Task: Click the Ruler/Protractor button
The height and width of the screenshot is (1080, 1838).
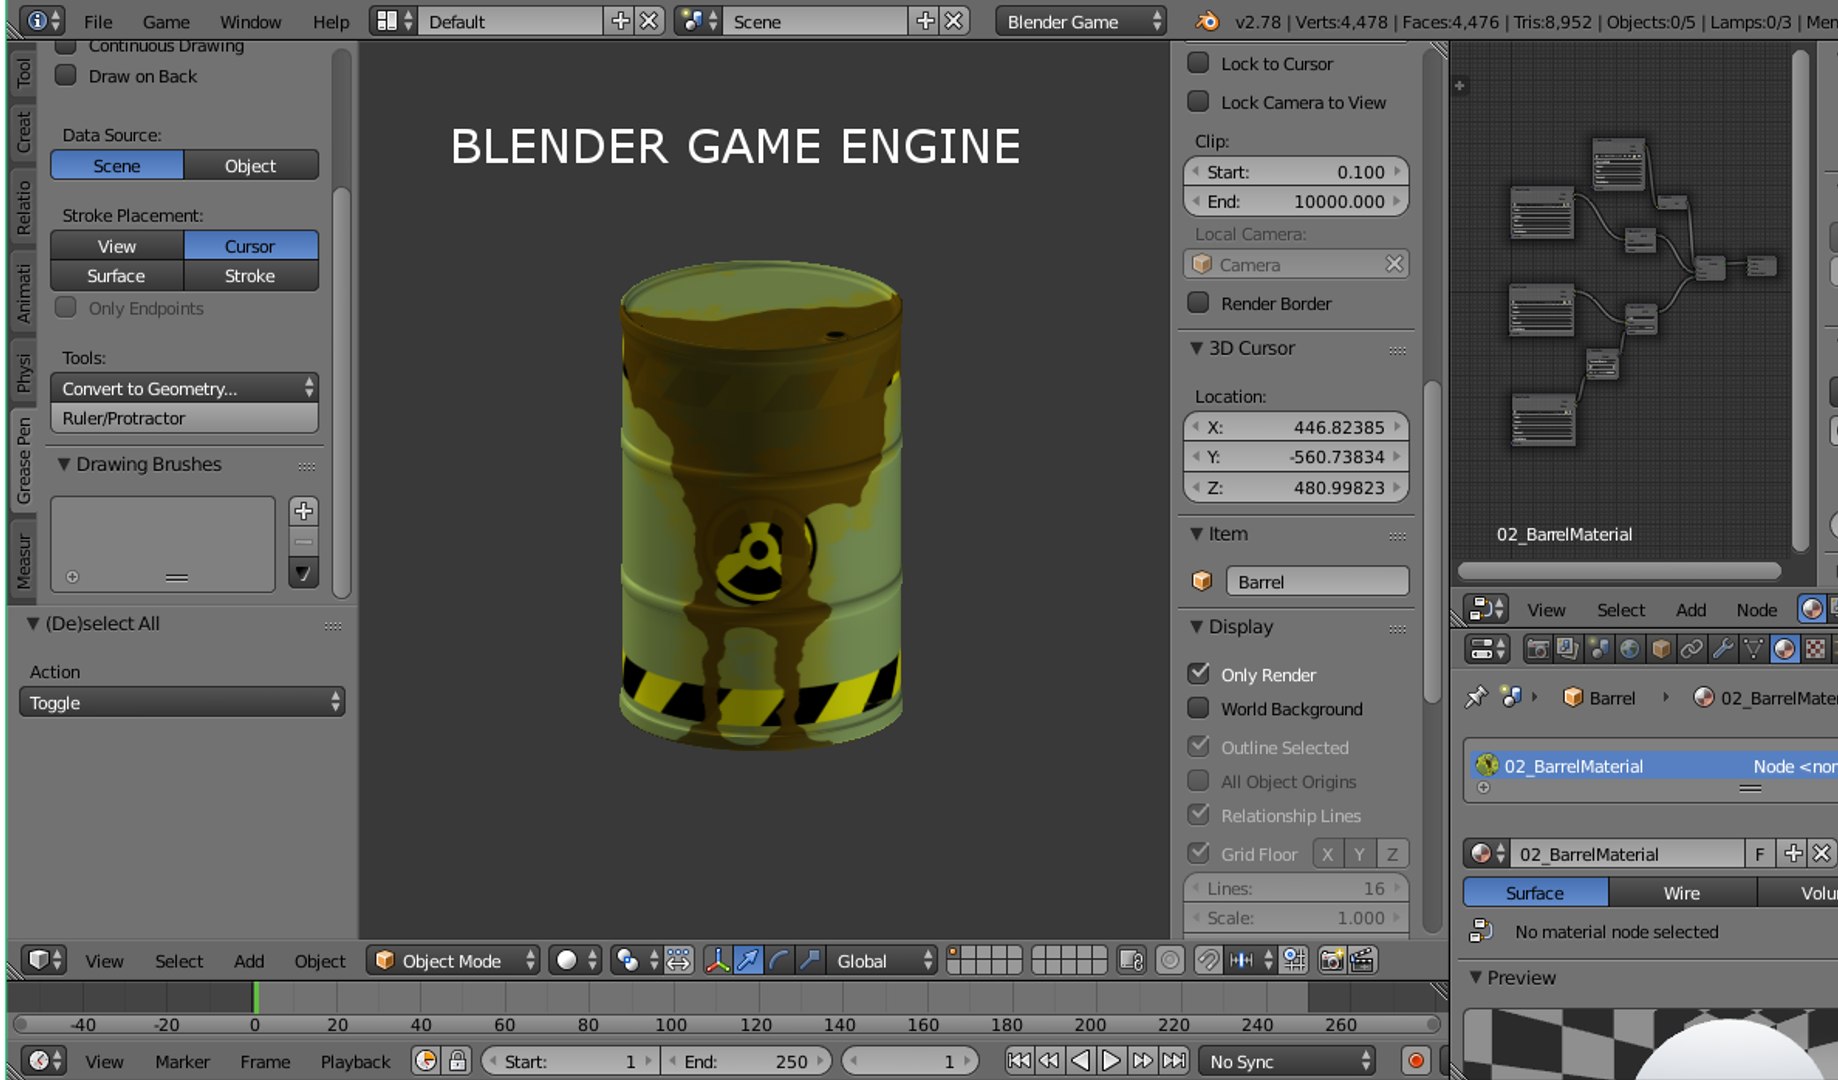Action: click(185, 418)
